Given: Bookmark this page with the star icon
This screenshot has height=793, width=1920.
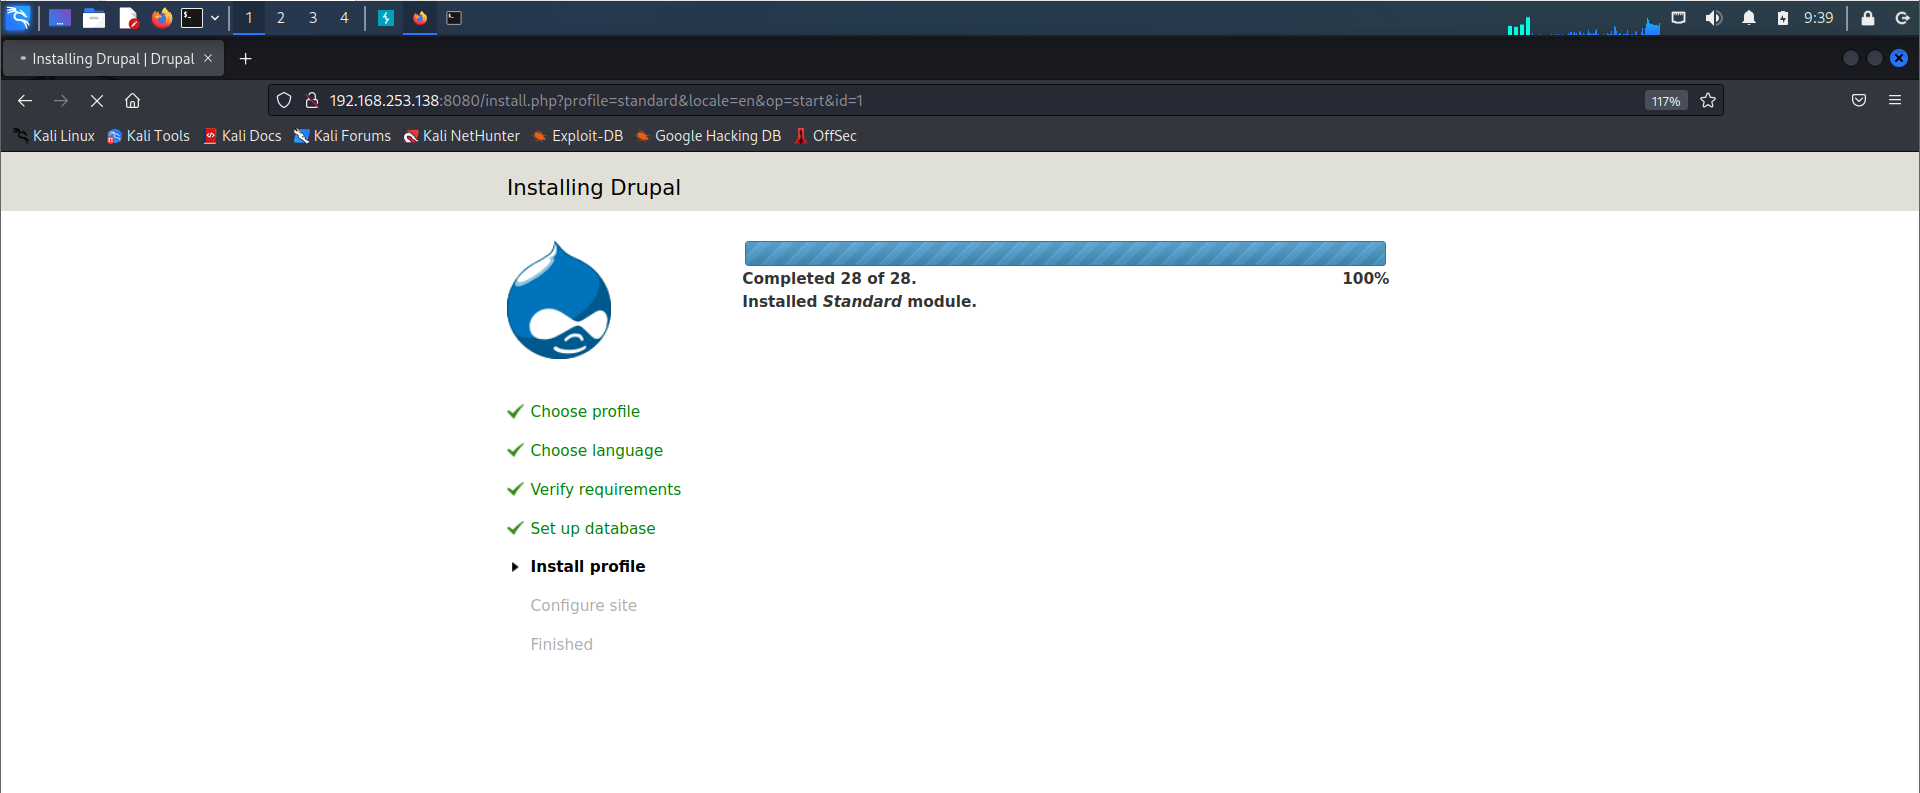Looking at the screenshot, I should 1708,100.
